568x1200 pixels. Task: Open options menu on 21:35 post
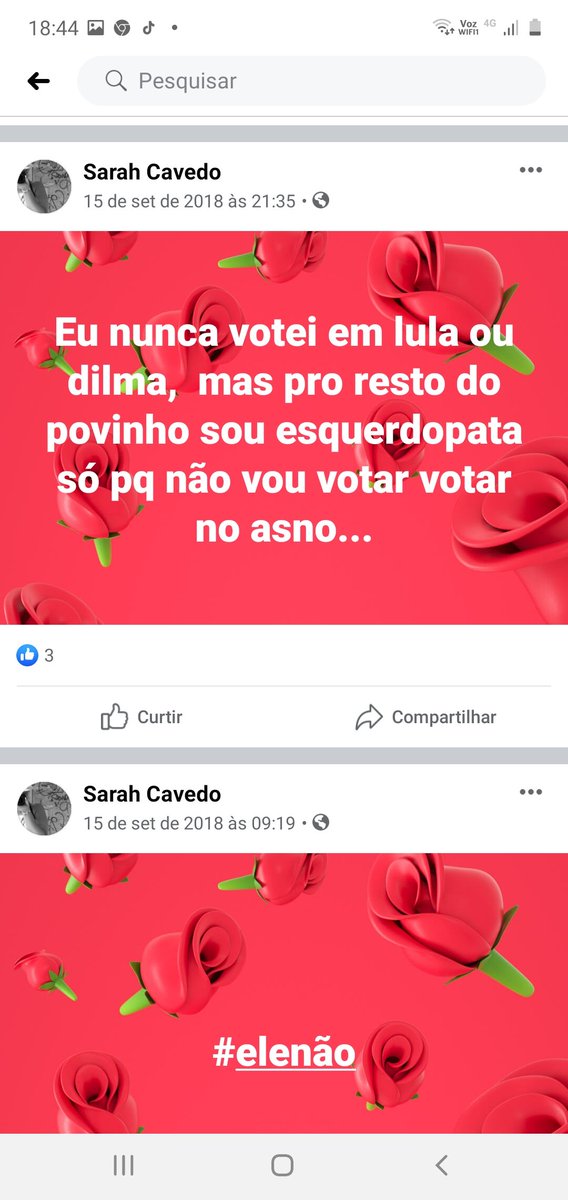point(530,170)
